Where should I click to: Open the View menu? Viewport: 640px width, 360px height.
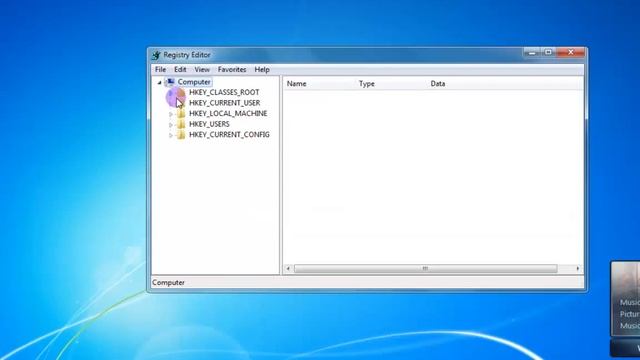click(x=202, y=69)
